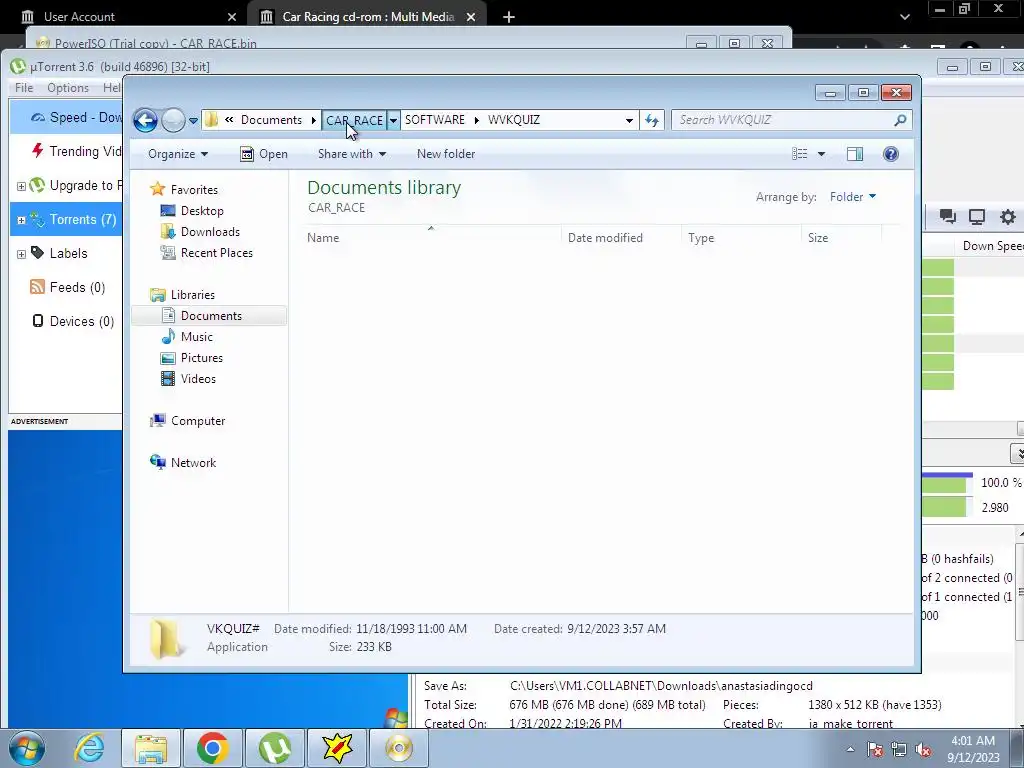The width and height of the screenshot is (1024, 768).
Task: Change view with the view icon button
Action: pos(800,154)
